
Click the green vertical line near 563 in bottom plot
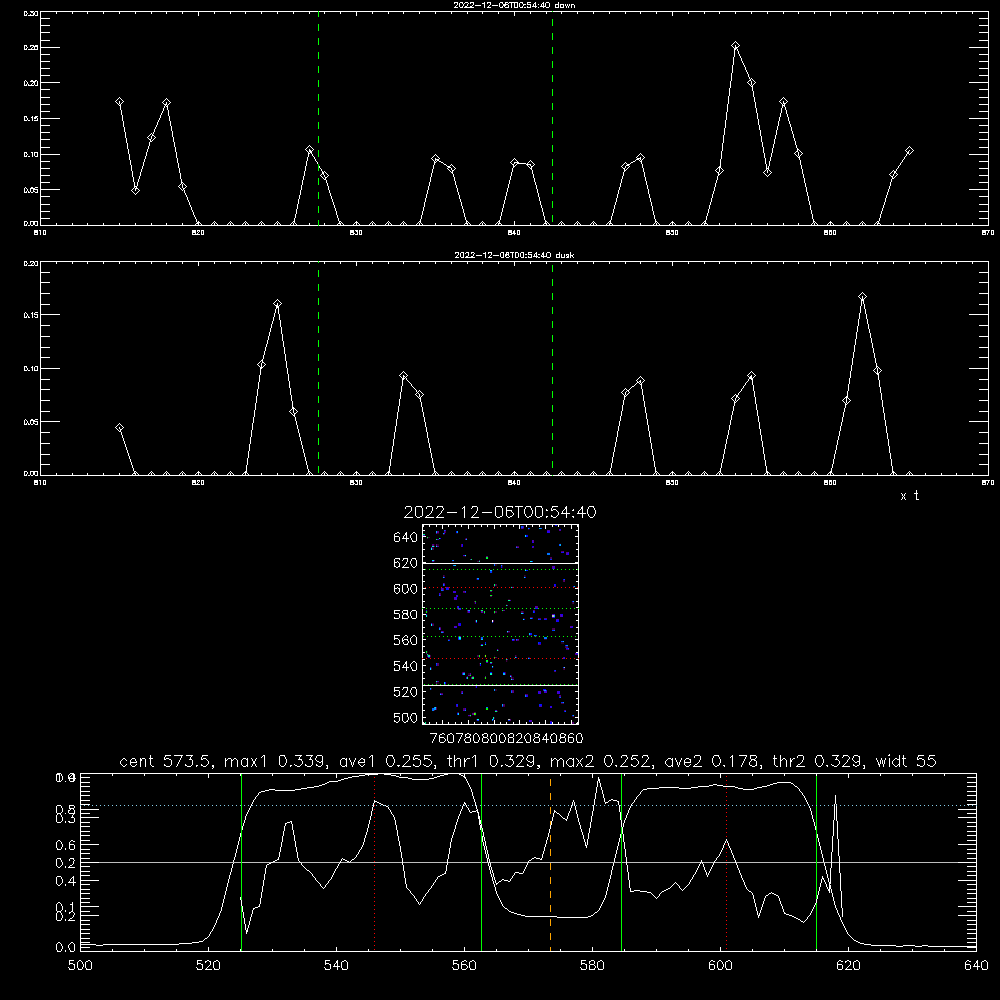pos(482,861)
